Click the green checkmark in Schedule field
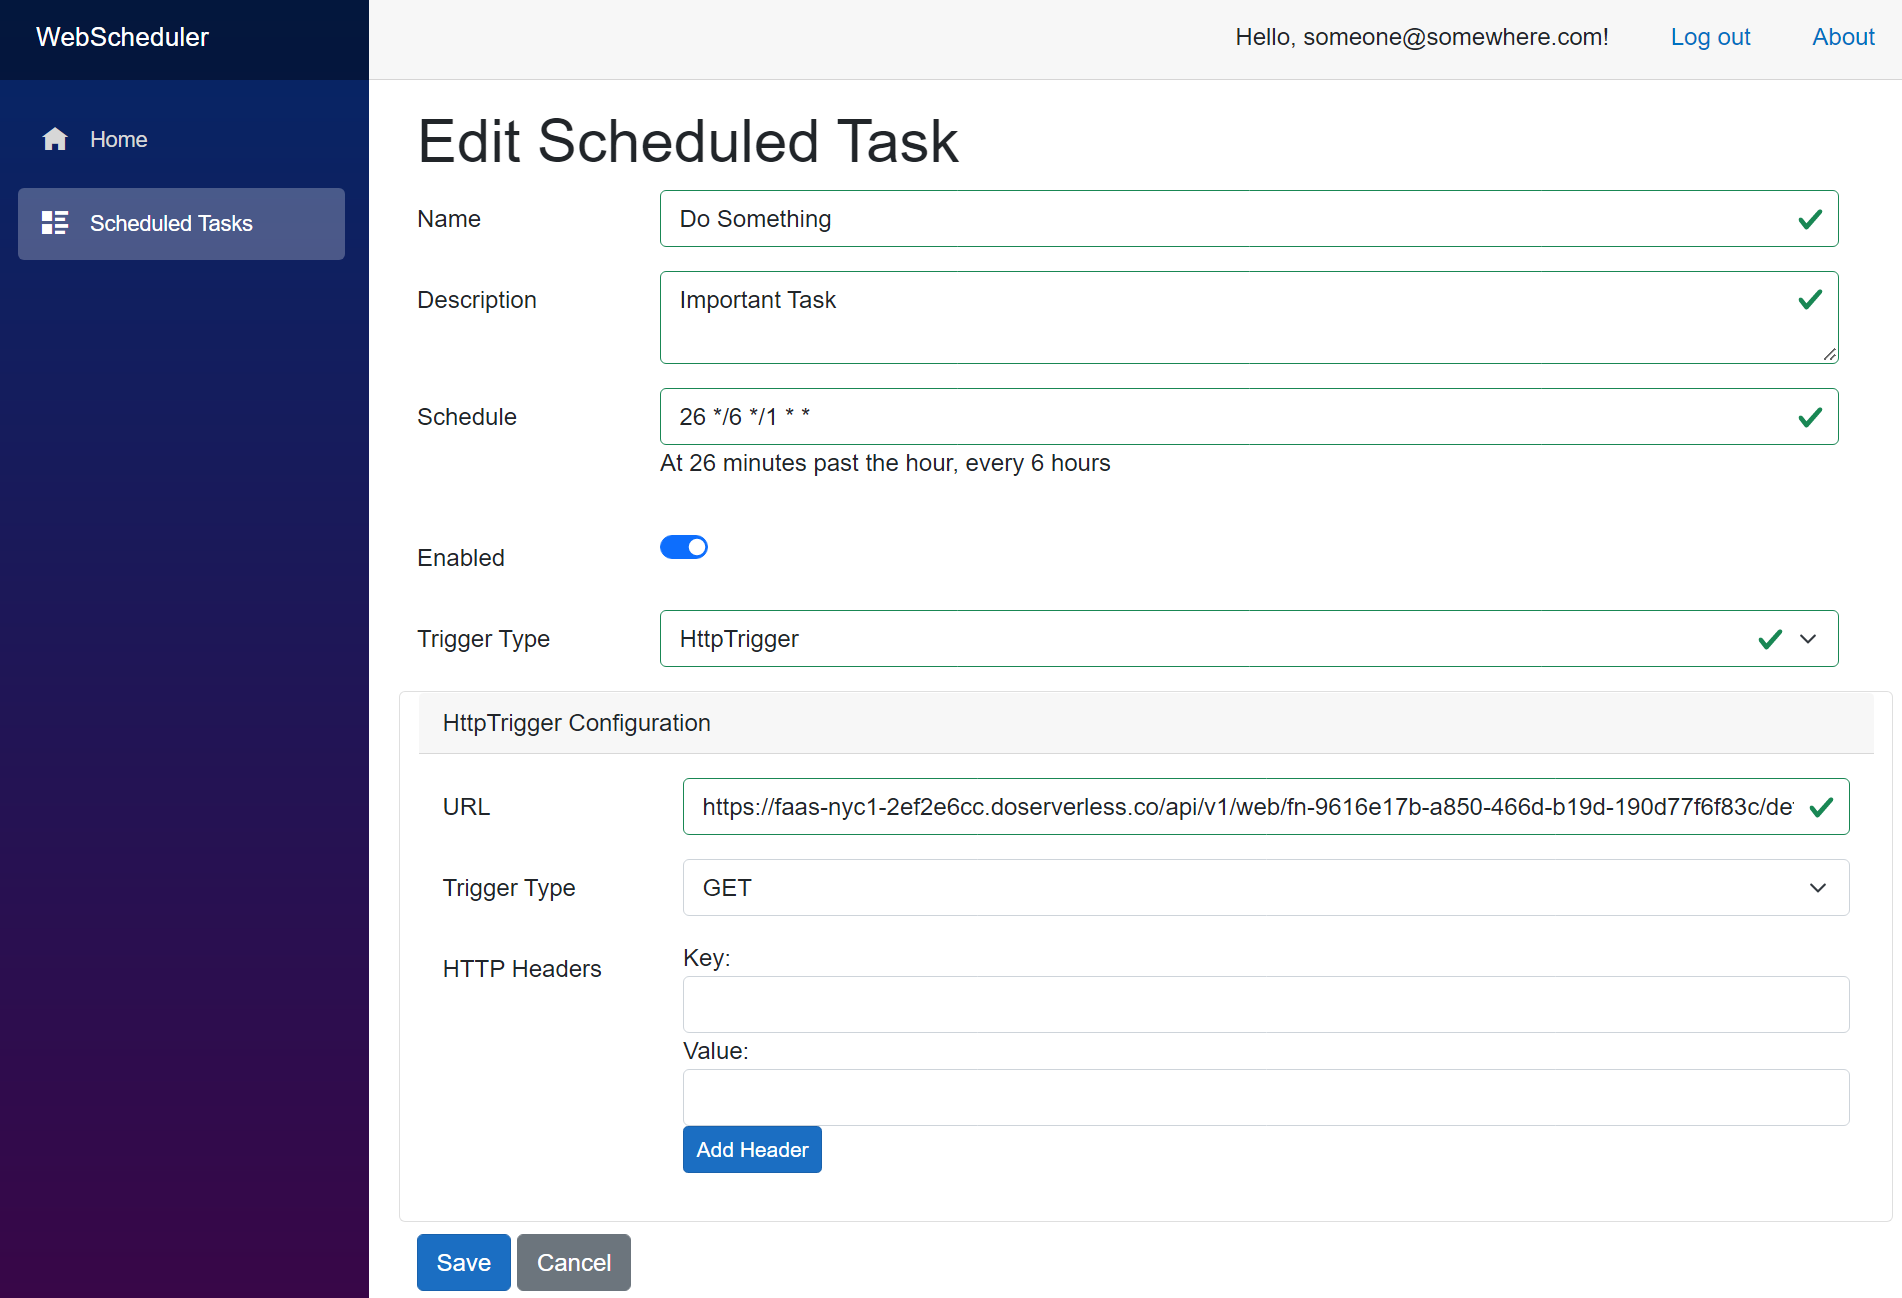The width and height of the screenshot is (1902, 1298). [x=1809, y=417]
